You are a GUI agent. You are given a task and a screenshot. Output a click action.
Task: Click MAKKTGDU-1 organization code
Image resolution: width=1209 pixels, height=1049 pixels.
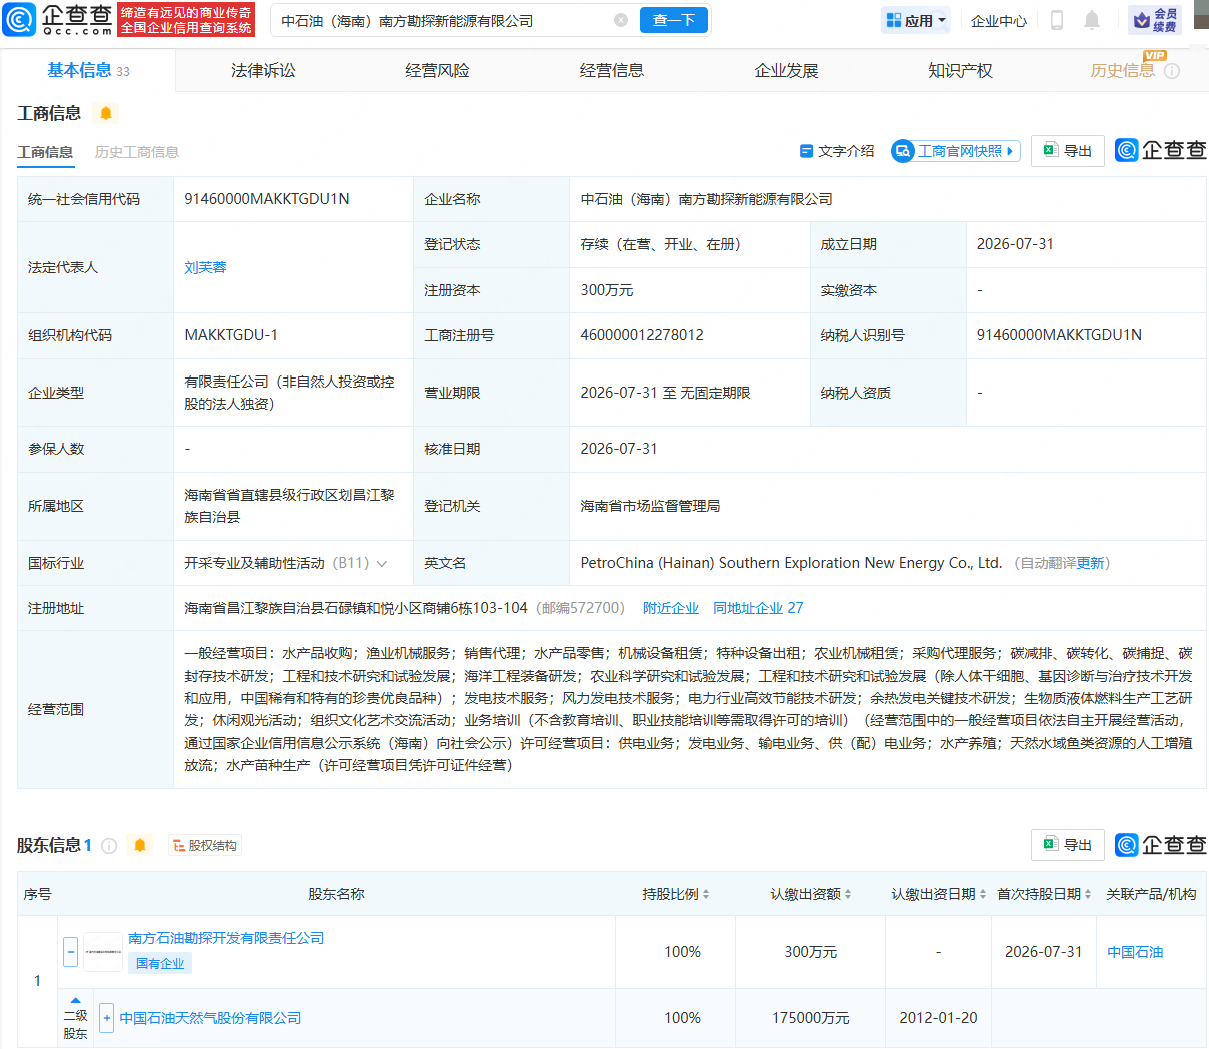point(231,335)
